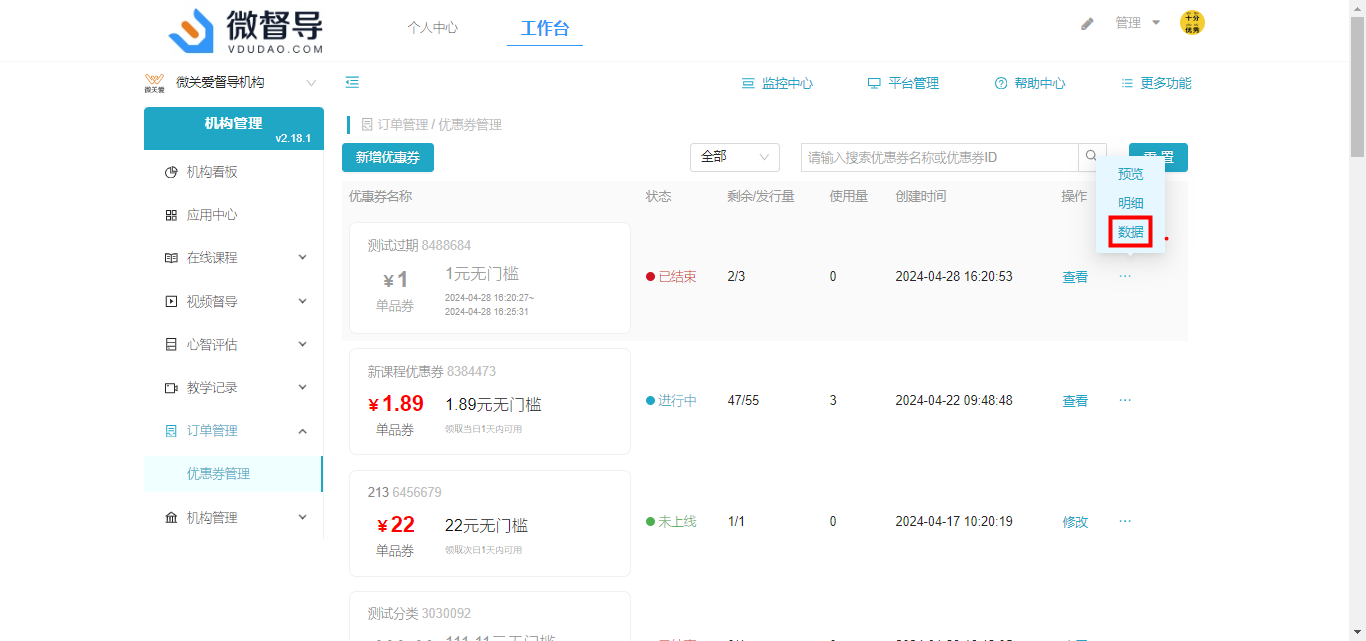Click the 47/55 remaining count

point(743,401)
